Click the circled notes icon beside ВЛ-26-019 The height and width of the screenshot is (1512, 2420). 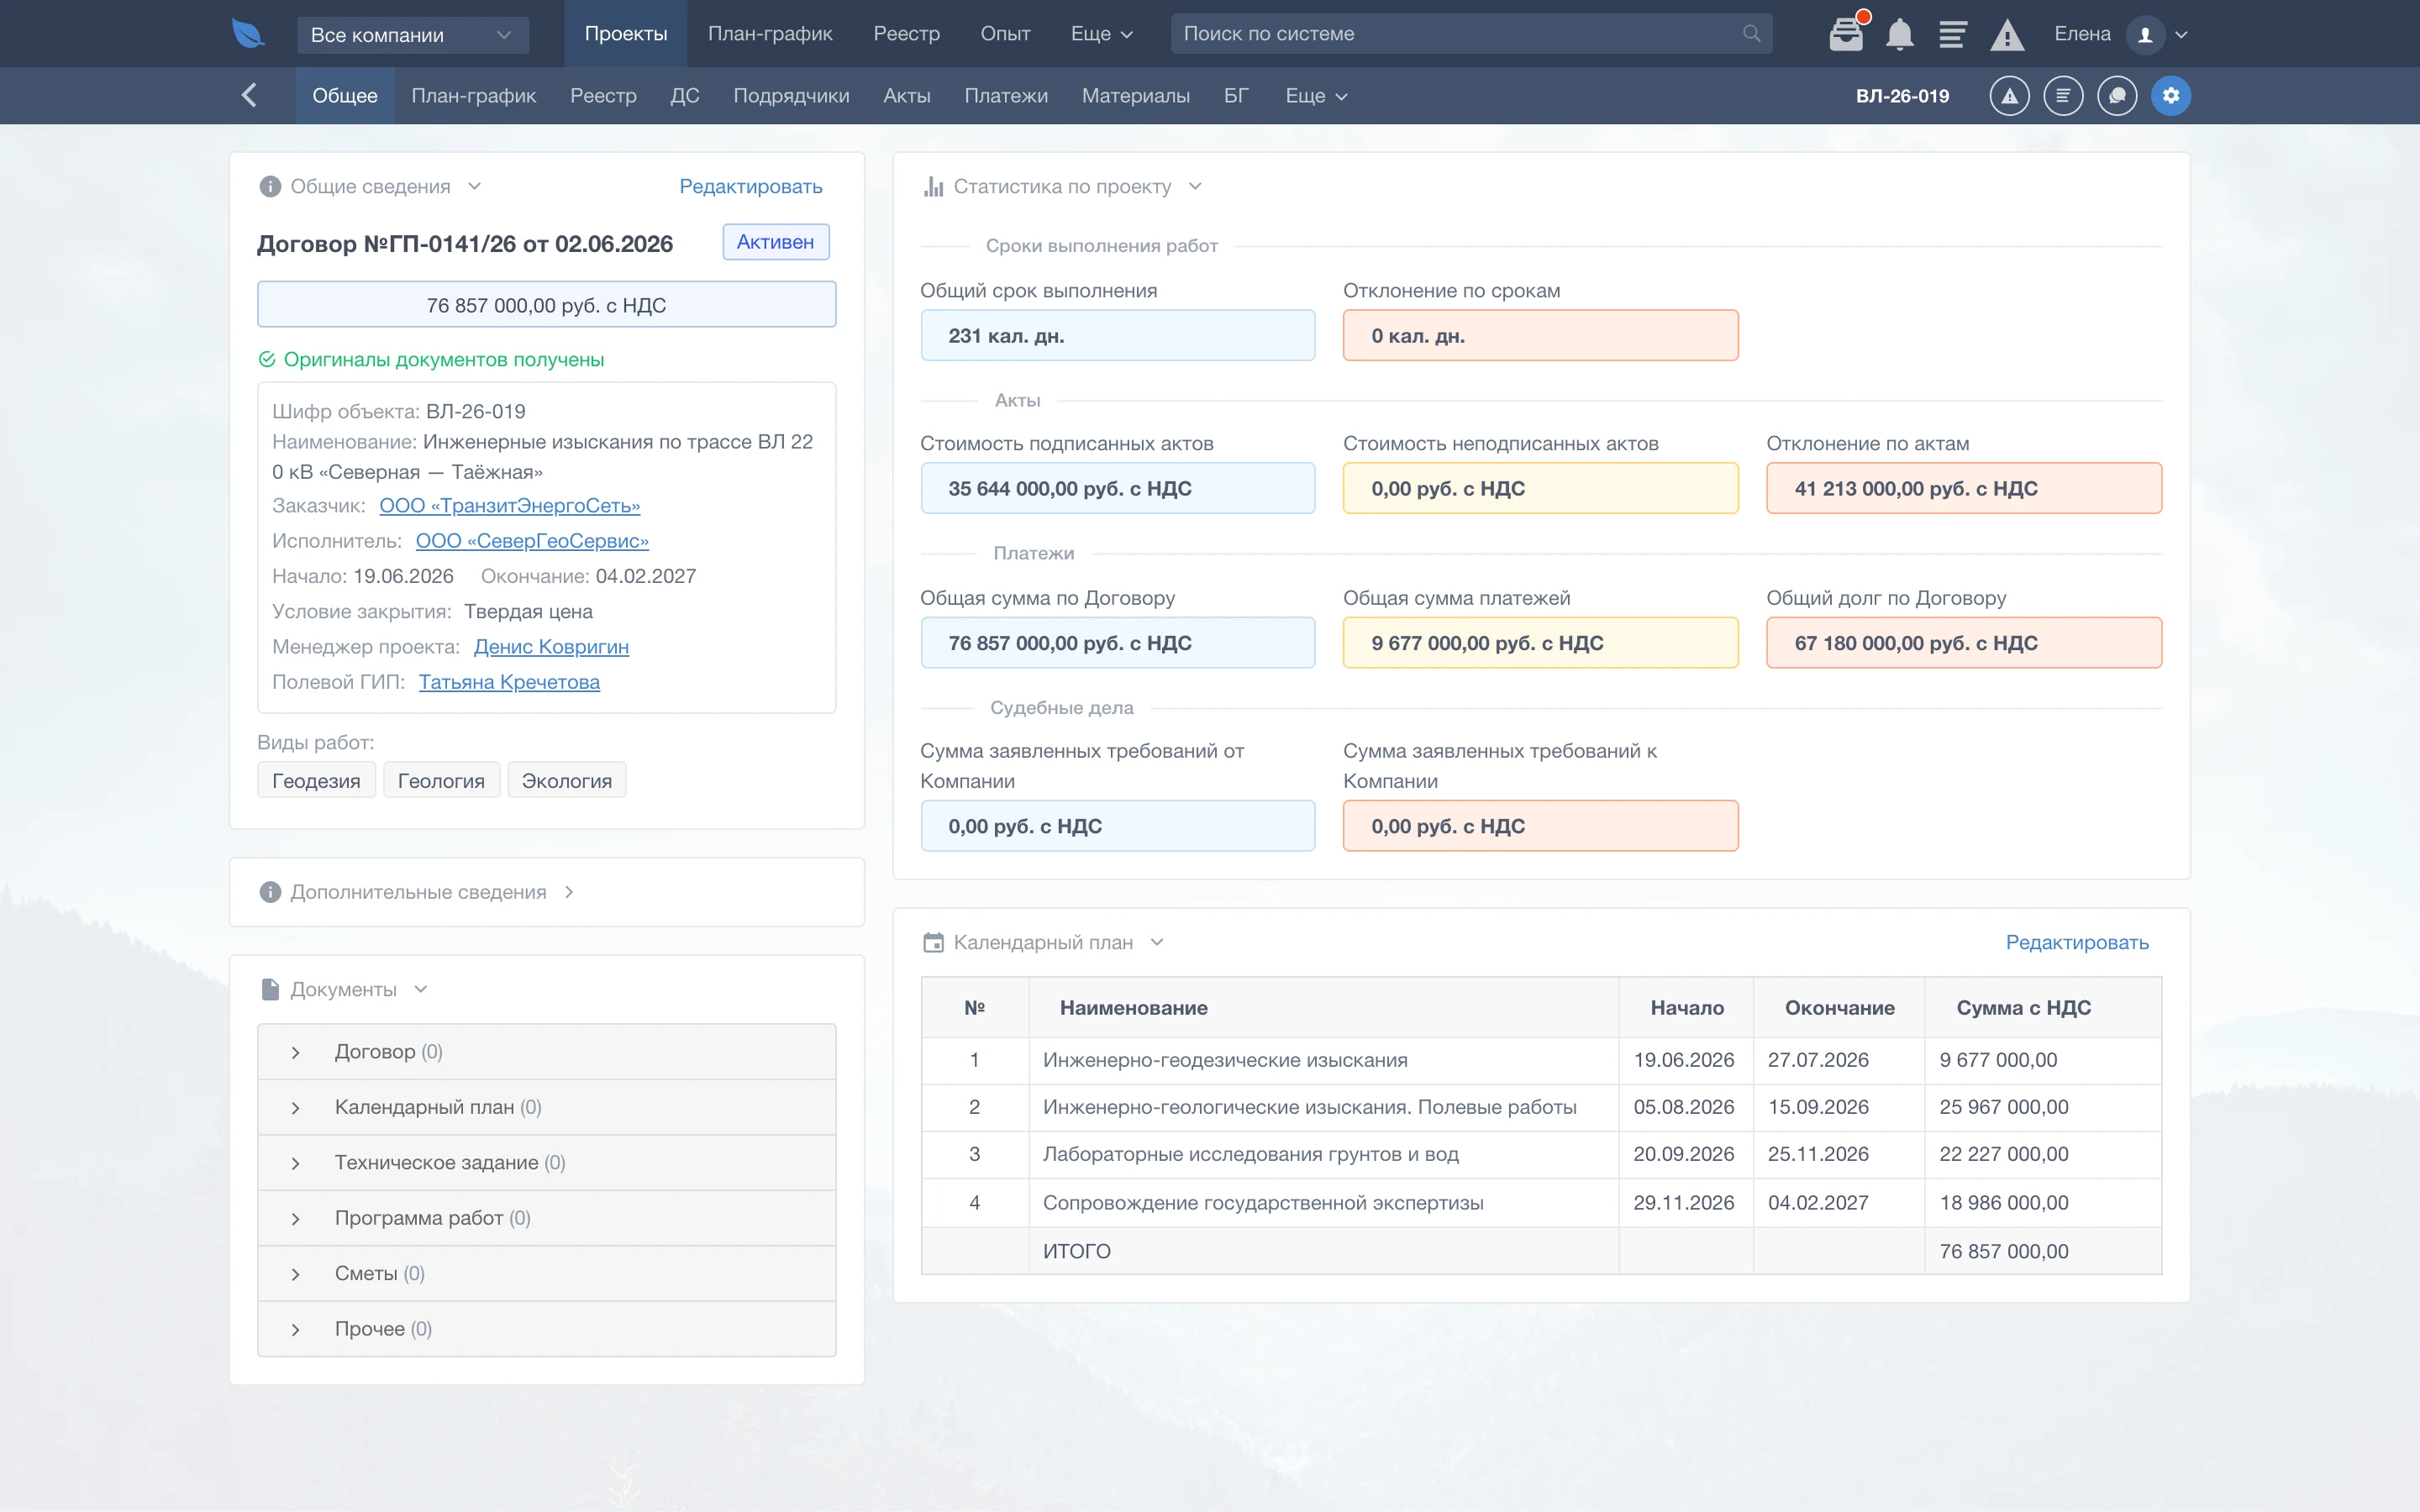[2063, 96]
